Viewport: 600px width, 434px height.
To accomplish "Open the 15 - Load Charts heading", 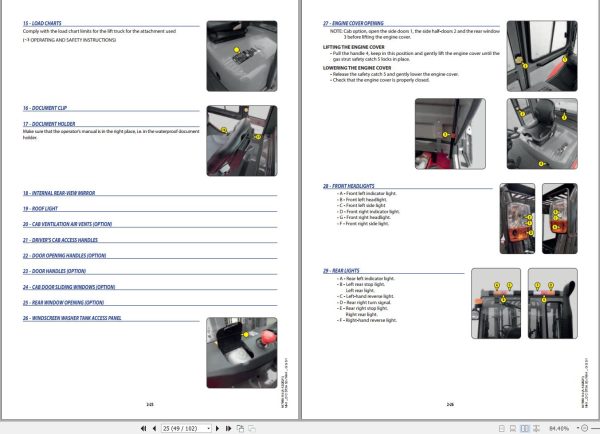I will (x=42, y=23).
